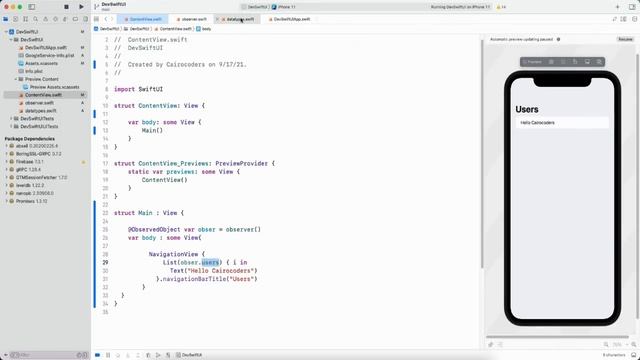Switch to the ContentView.swift tab
This screenshot has width=640, height=360.
point(143,19)
